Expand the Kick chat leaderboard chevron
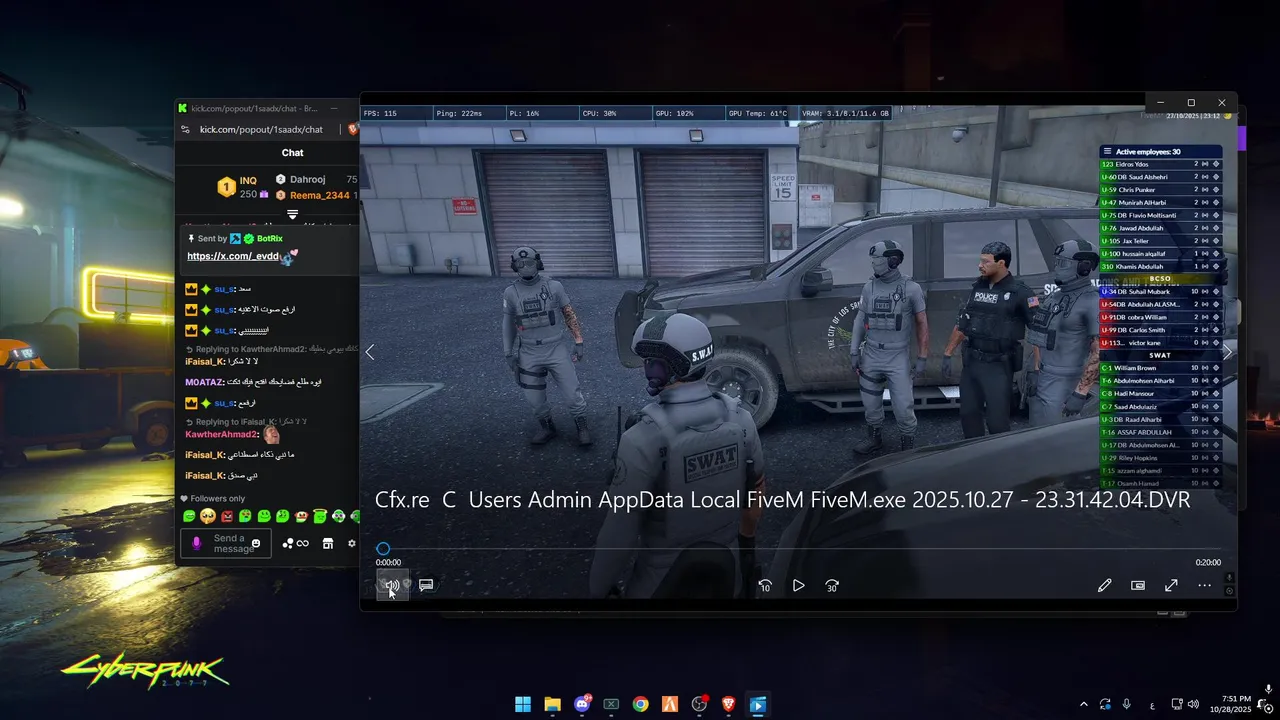The image size is (1280, 720). point(292,214)
